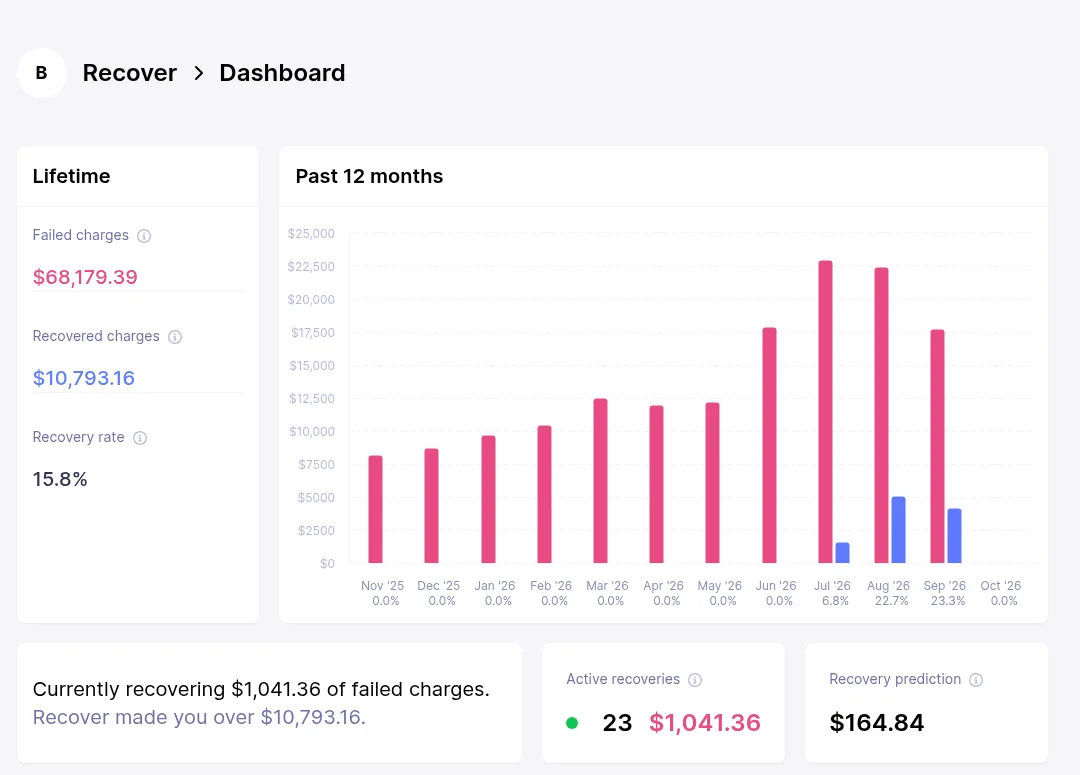
Task: Click the Feb '26 failed charges bar
Action: click(x=544, y=495)
